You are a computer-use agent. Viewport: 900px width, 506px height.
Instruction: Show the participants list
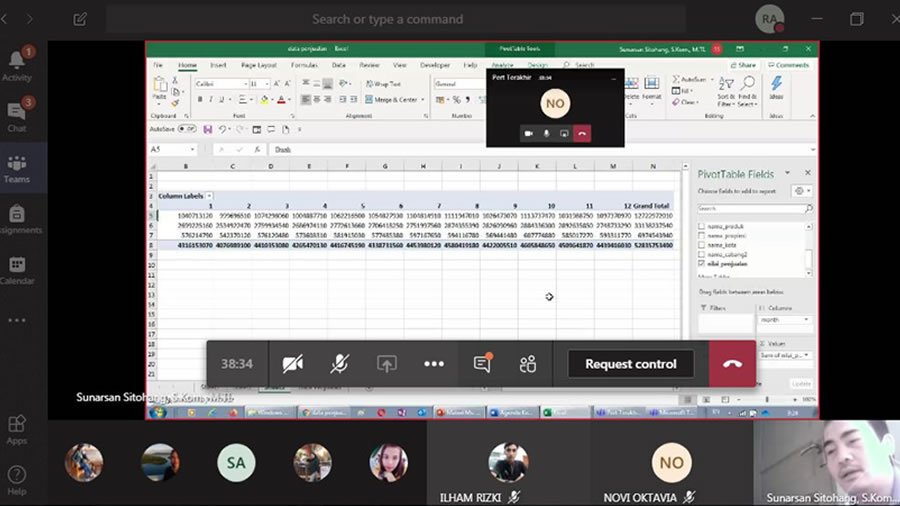(x=528, y=364)
